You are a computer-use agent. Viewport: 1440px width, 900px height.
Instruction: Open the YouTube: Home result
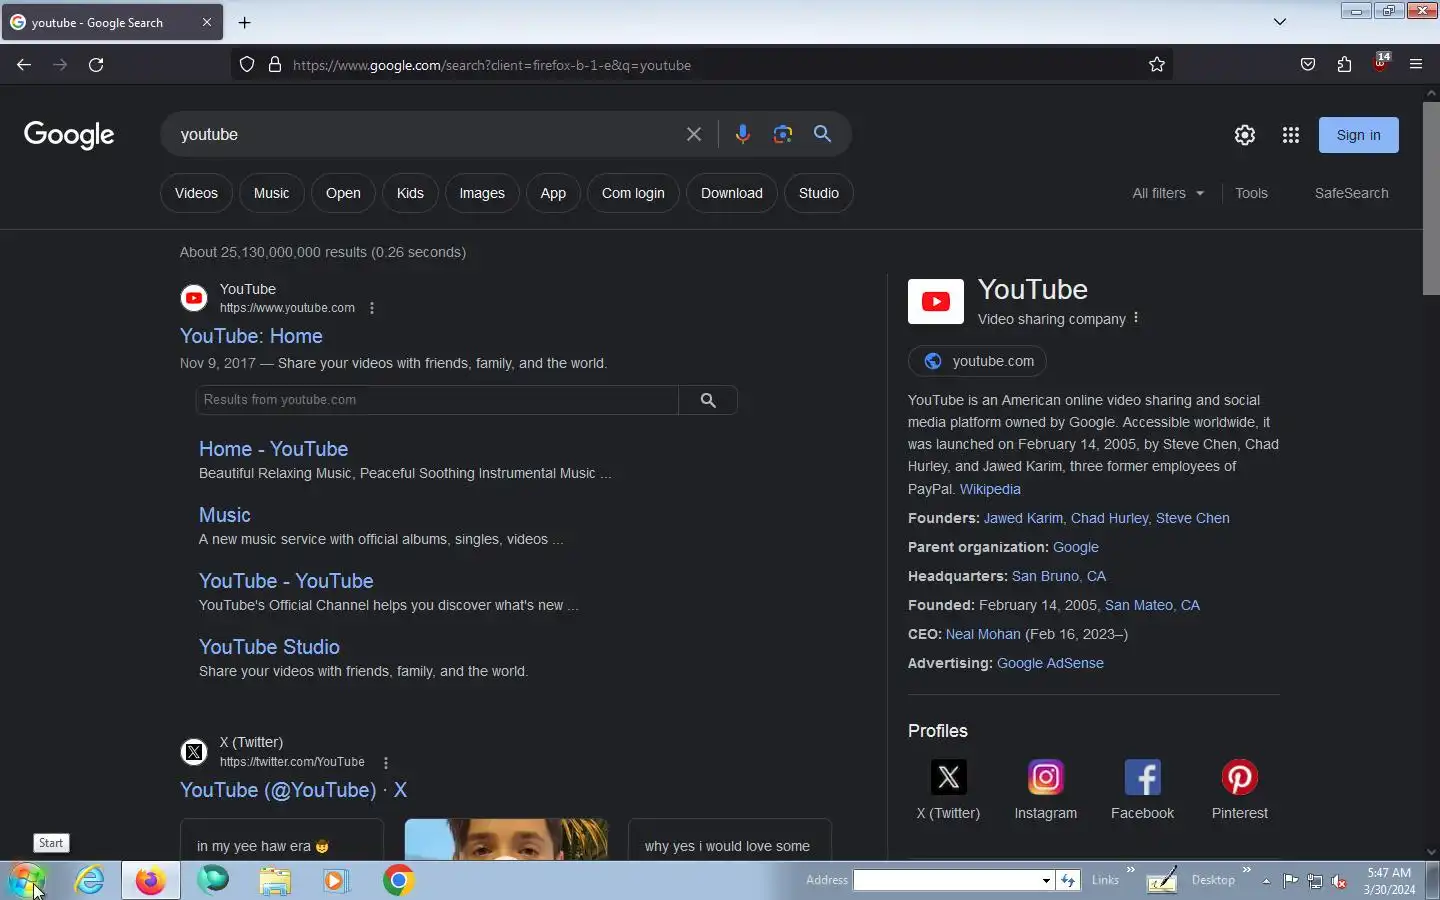[251, 336]
